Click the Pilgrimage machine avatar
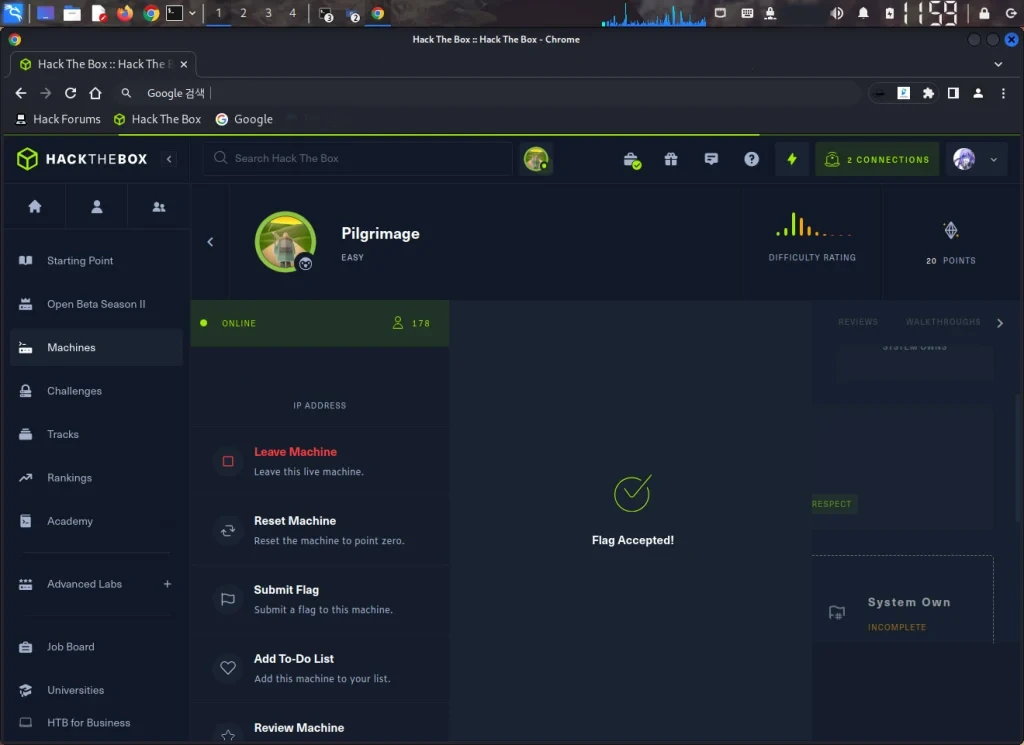 coord(285,242)
